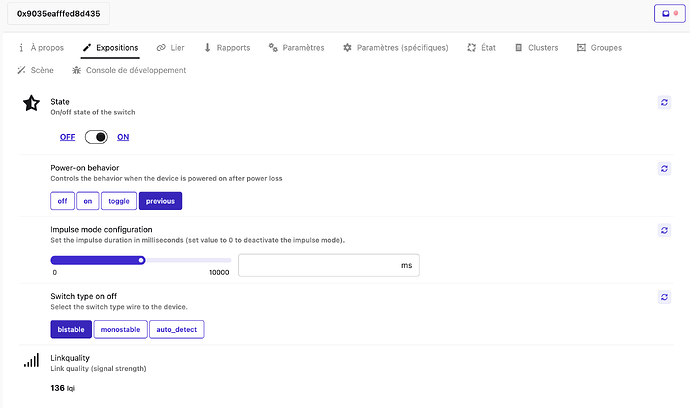This screenshot has width=690, height=408.
Task: Click the refresh icon for State
Action: pyautogui.click(x=663, y=103)
